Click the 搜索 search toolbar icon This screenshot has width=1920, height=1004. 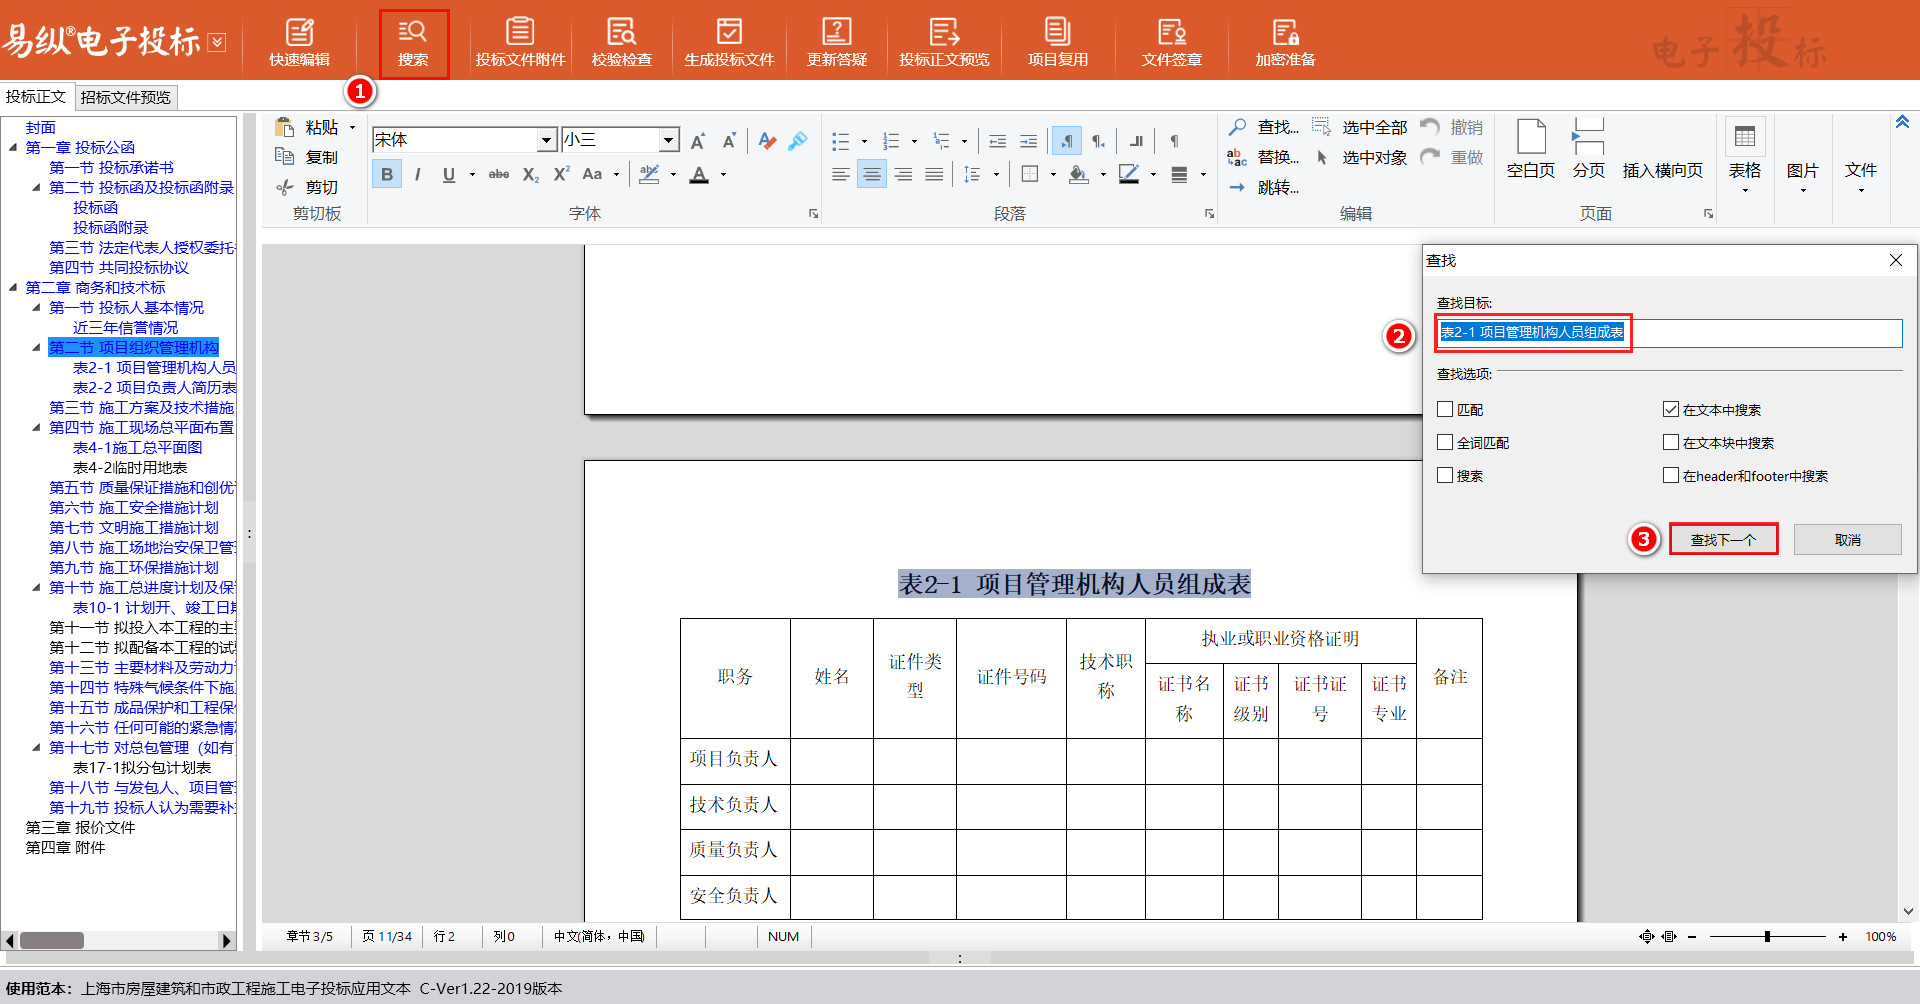point(413,43)
